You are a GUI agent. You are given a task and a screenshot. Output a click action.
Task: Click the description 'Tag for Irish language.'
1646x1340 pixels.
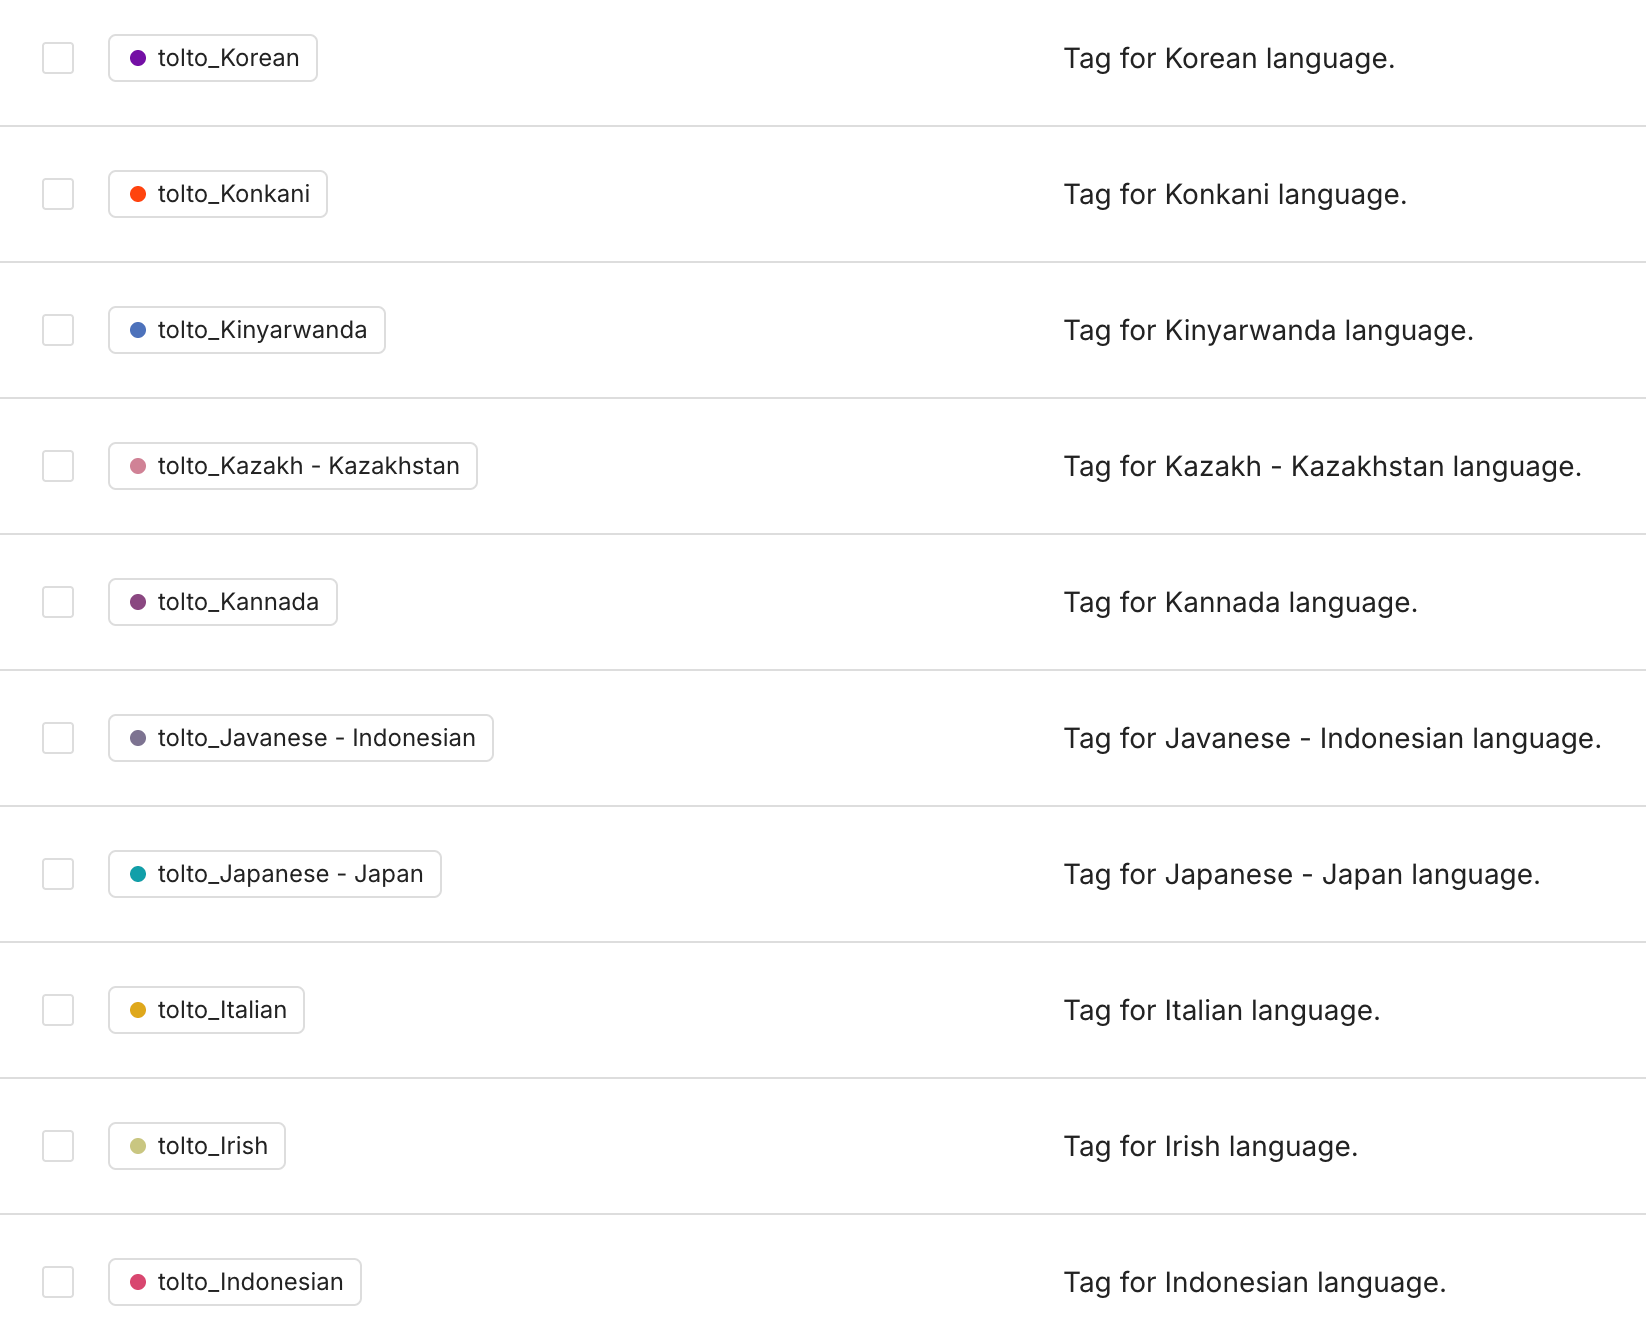tap(1210, 1146)
